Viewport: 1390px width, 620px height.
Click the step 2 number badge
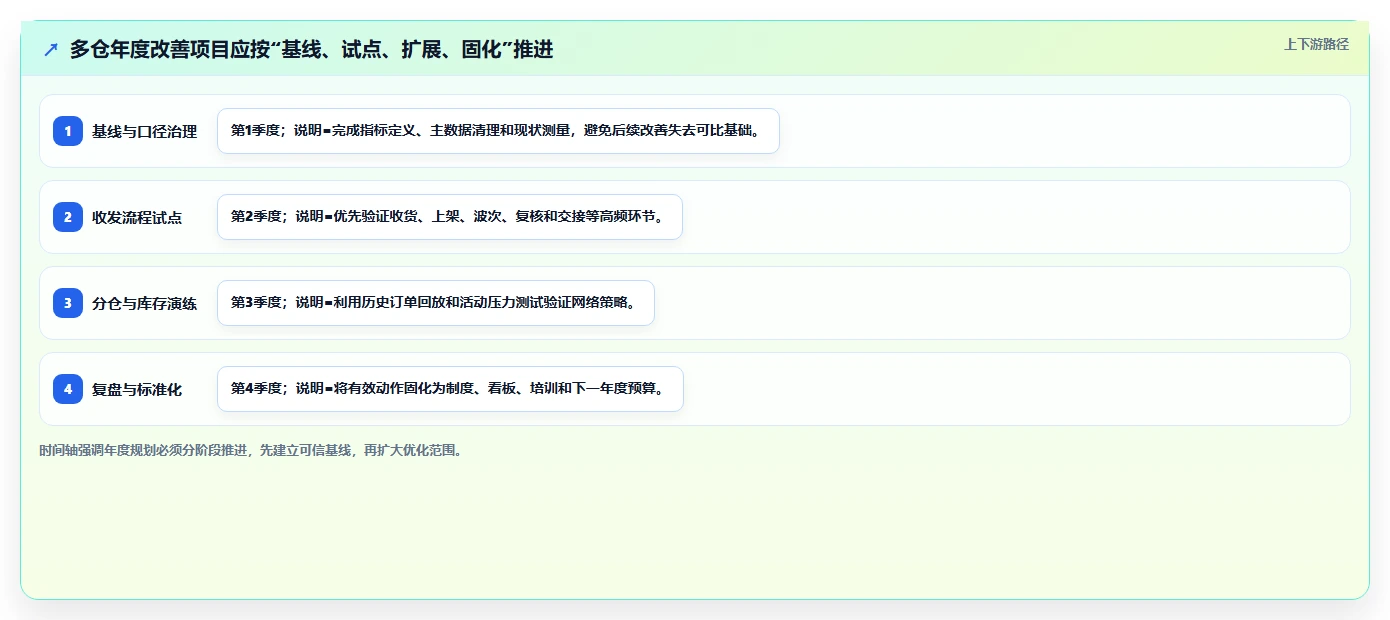[68, 217]
